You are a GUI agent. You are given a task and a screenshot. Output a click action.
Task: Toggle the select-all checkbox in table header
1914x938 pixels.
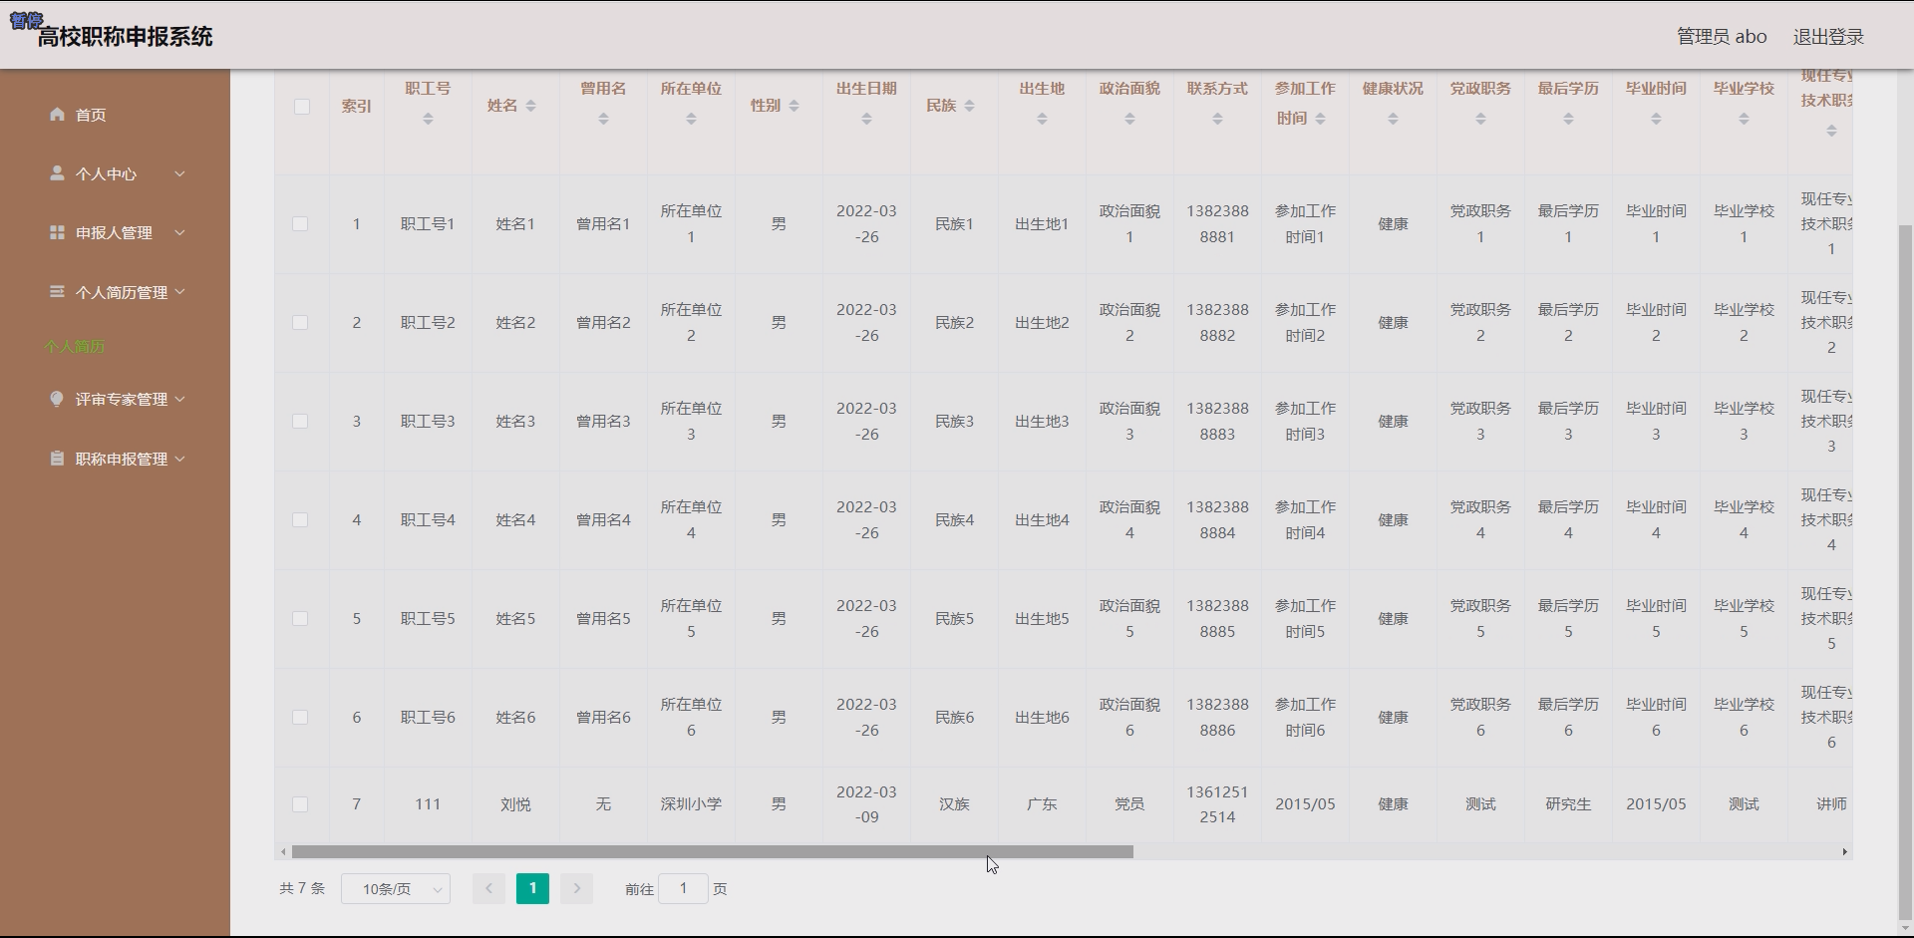(x=301, y=106)
